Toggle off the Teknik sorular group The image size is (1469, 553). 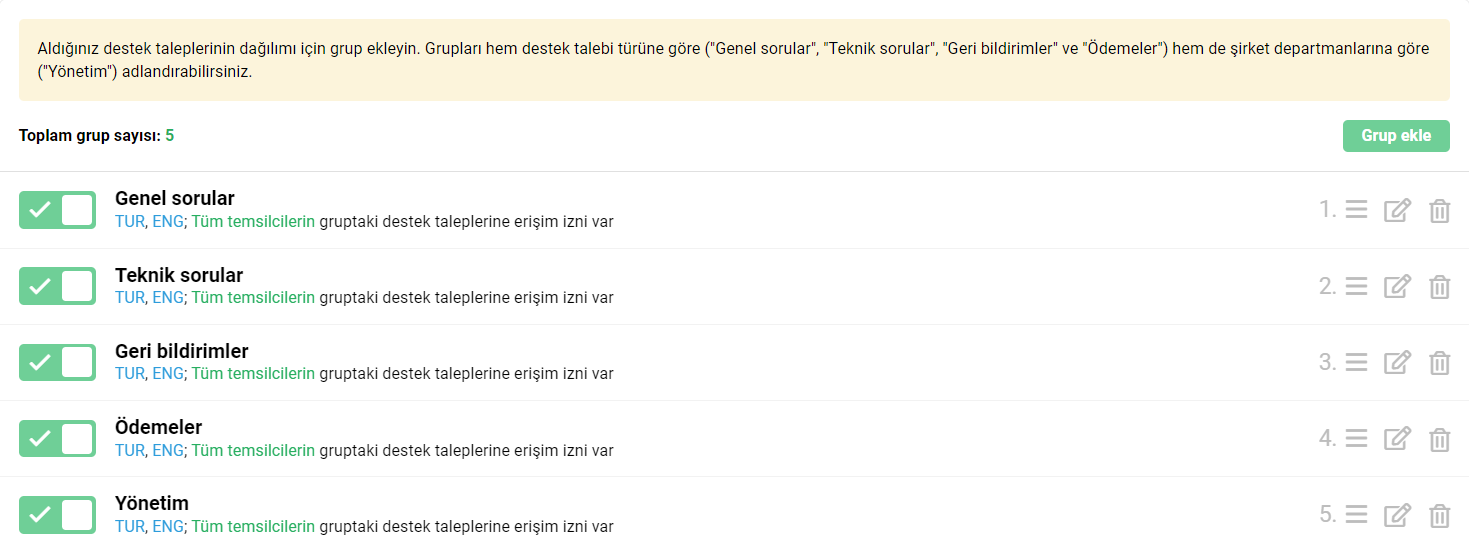point(57,286)
